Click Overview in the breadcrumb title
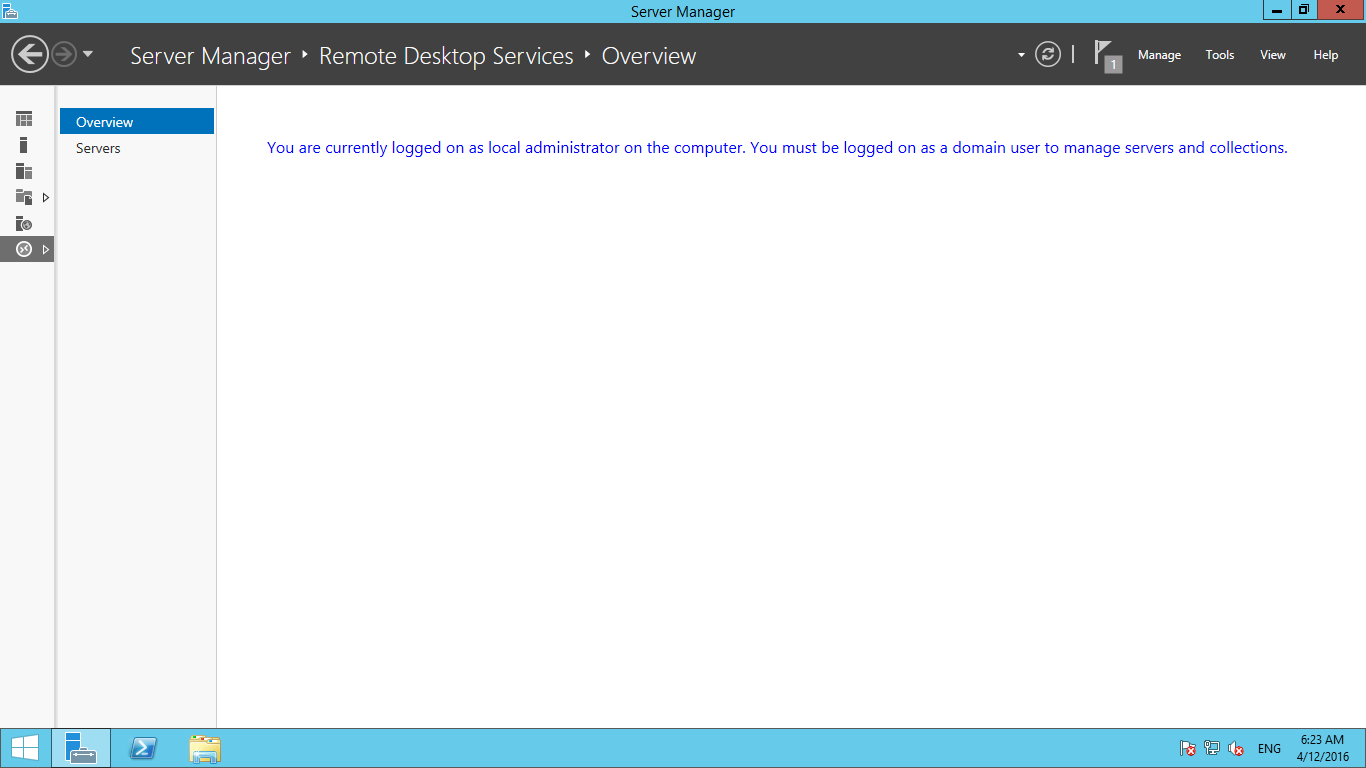The image size is (1366, 768). click(x=649, y=56)
